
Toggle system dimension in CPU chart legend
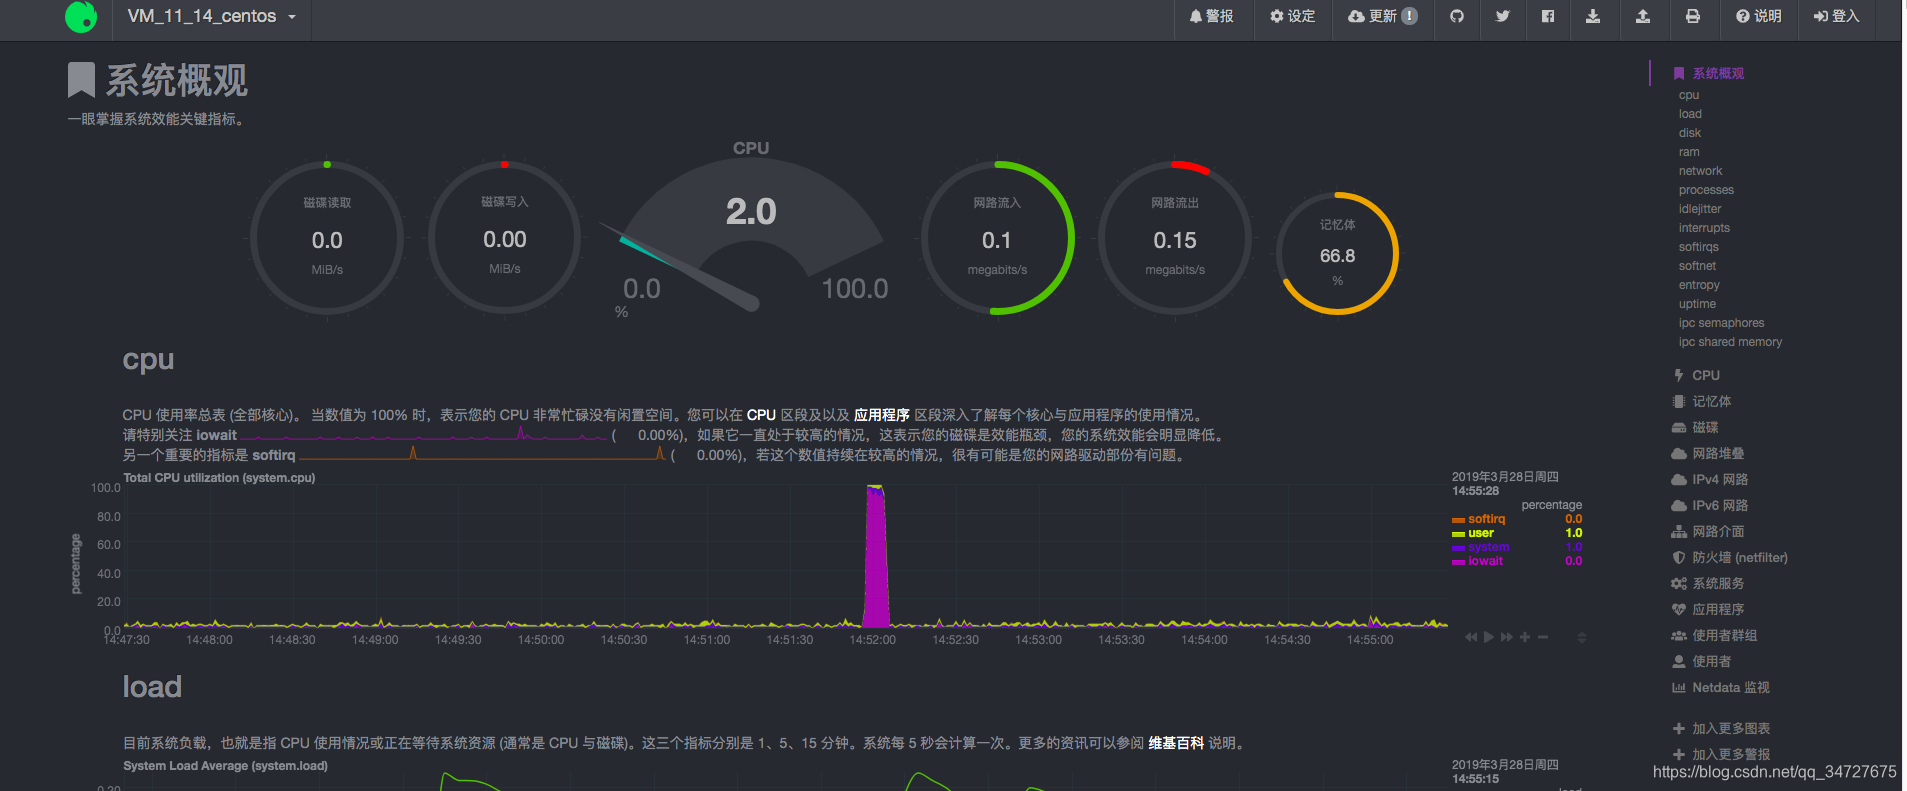[1488, 547]
